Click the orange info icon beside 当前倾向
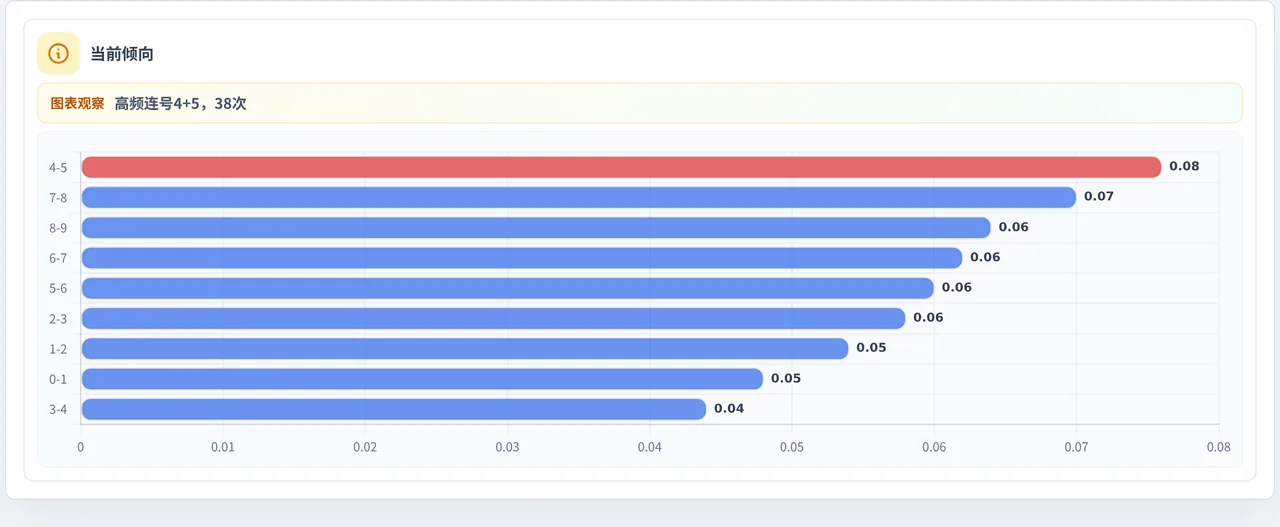This screenshot has width=1280, height=527. point(58,54)
